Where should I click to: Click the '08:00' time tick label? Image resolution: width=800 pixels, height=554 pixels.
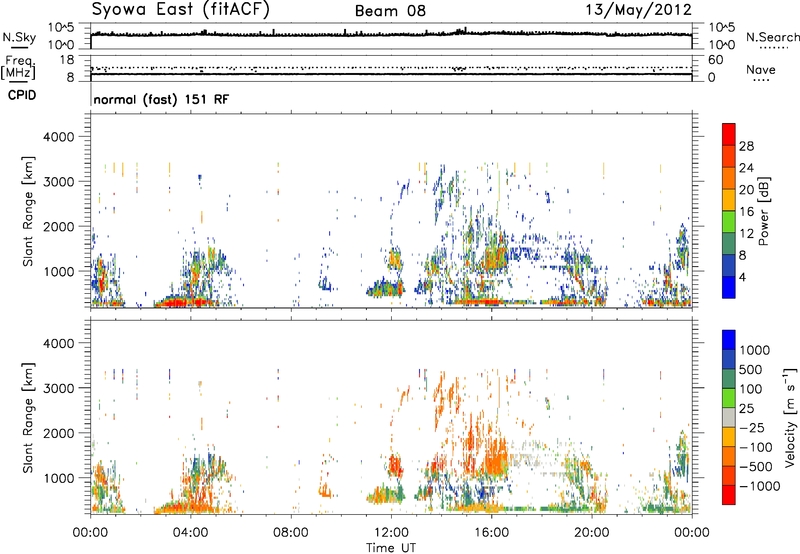(291, 533)
